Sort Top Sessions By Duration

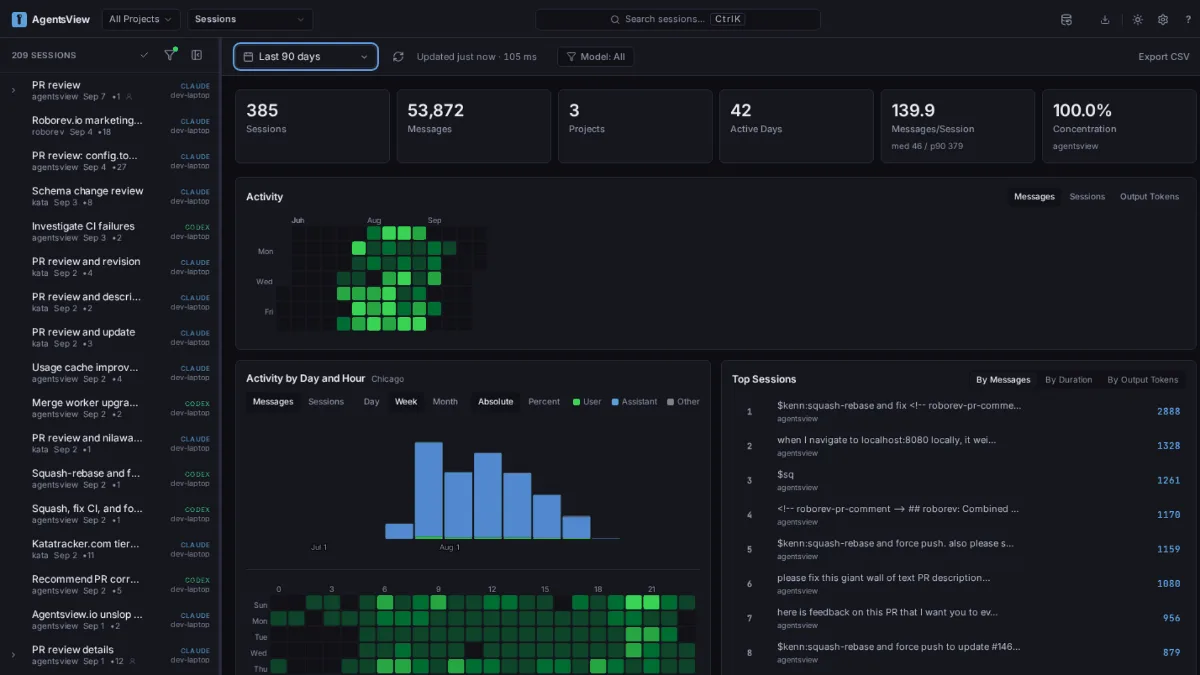click(1069, 380)
